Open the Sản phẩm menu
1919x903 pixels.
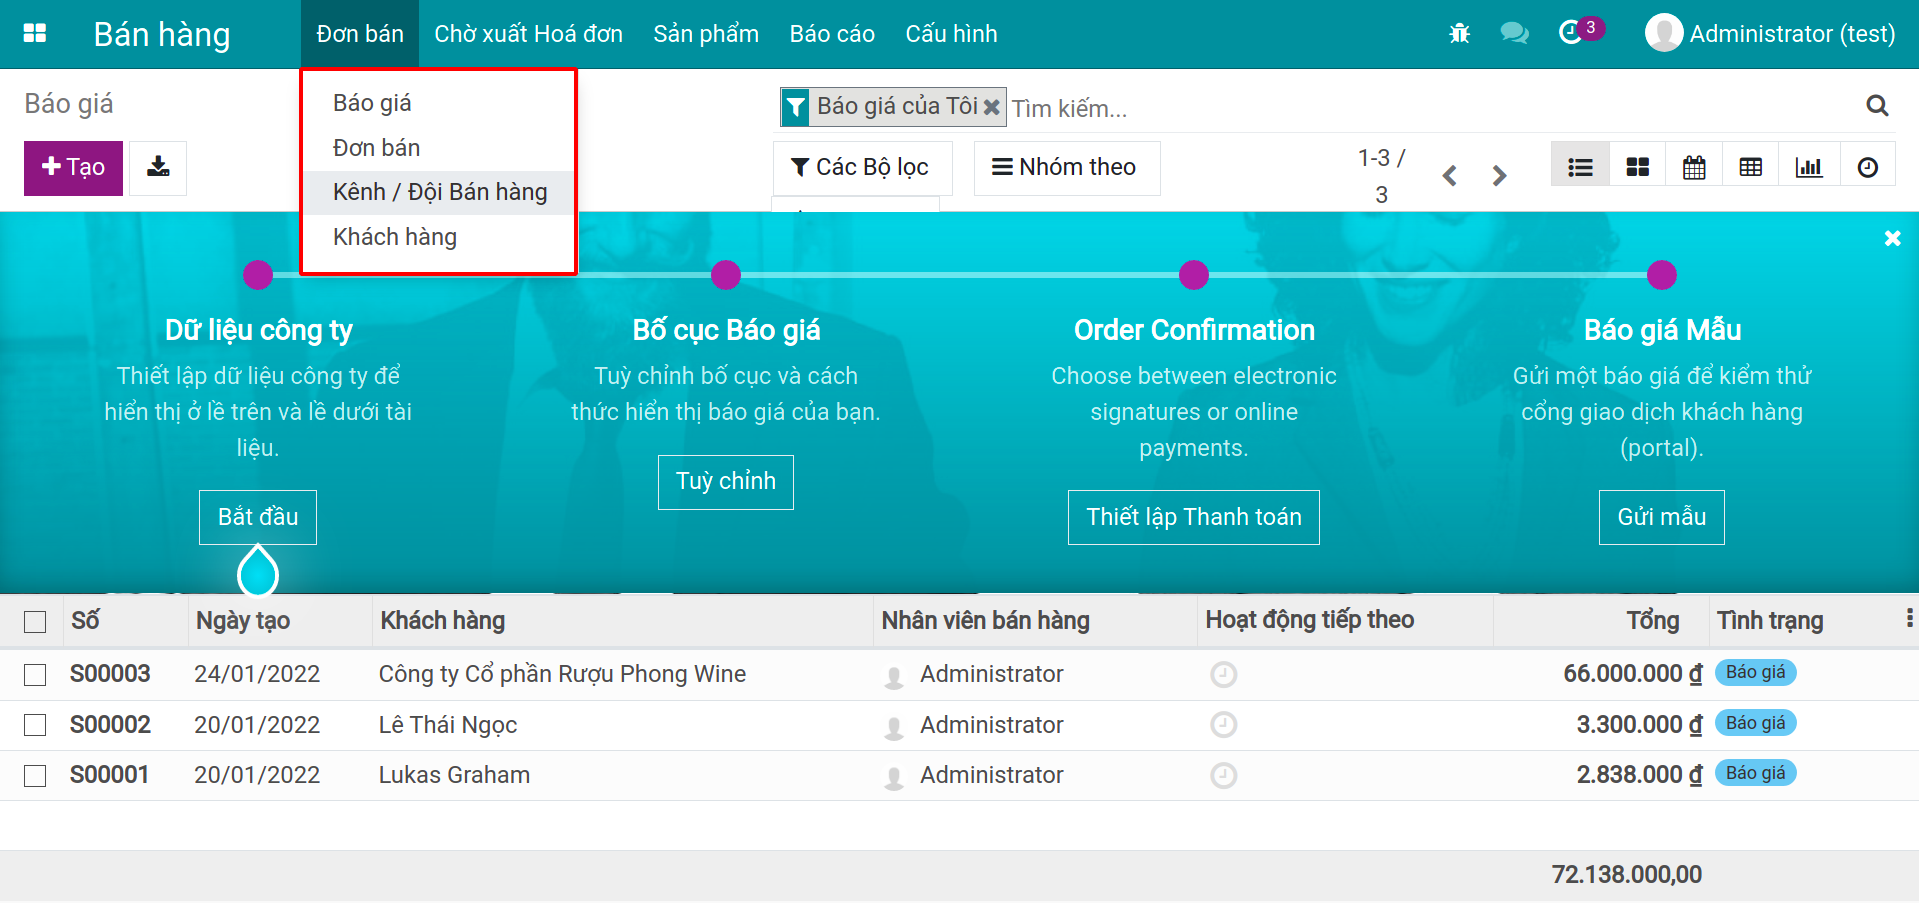tap(705, 34)
